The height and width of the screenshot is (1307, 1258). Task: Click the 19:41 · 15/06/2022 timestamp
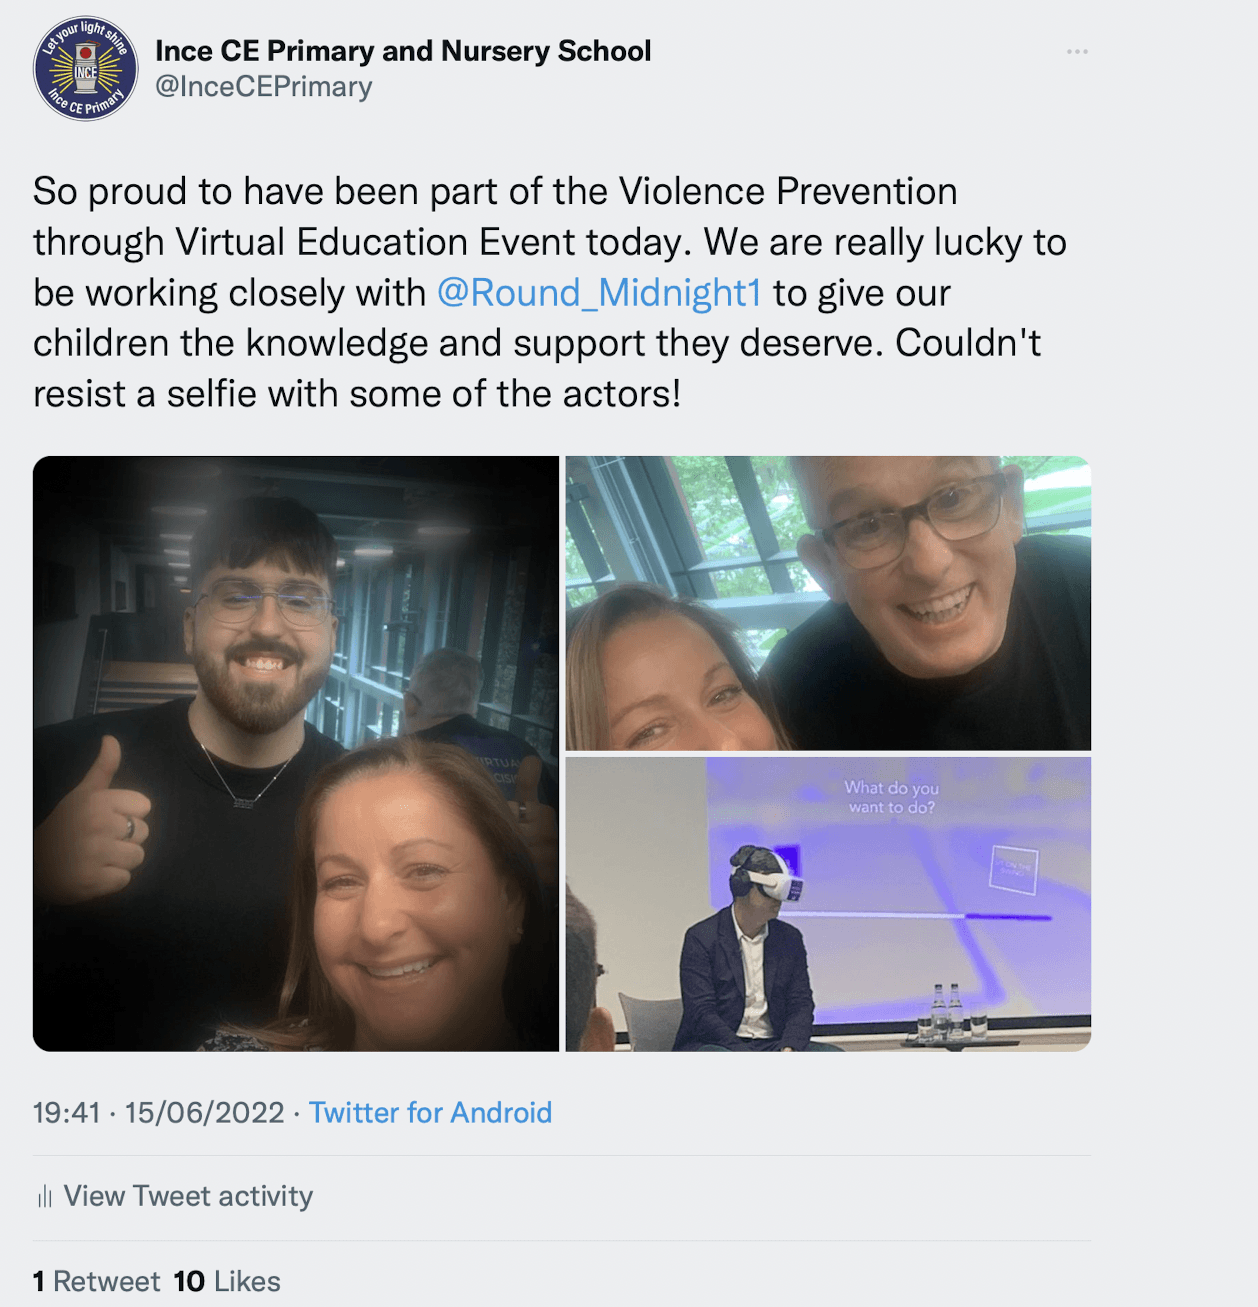(x=159, y=1113)
